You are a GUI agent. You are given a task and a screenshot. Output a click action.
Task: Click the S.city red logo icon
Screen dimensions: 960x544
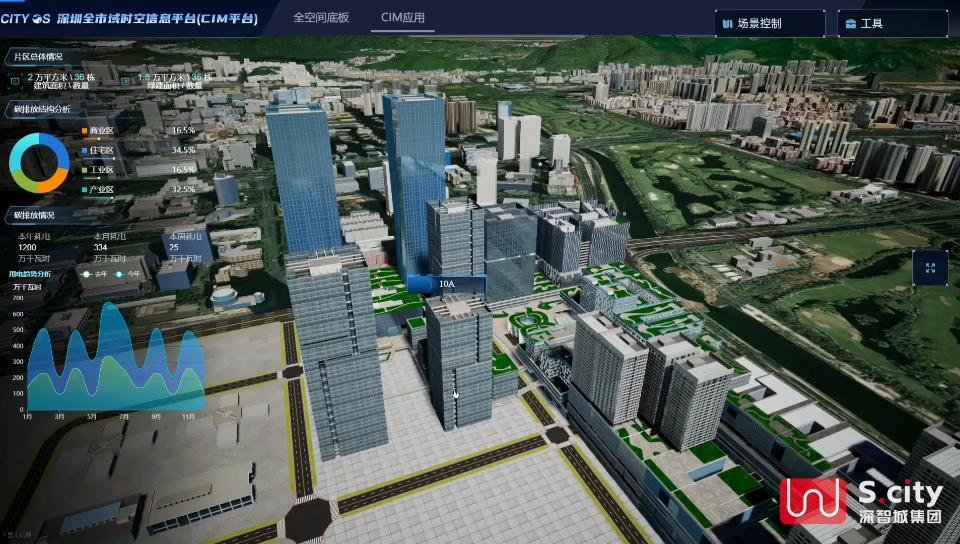click(x=813, y=501)
